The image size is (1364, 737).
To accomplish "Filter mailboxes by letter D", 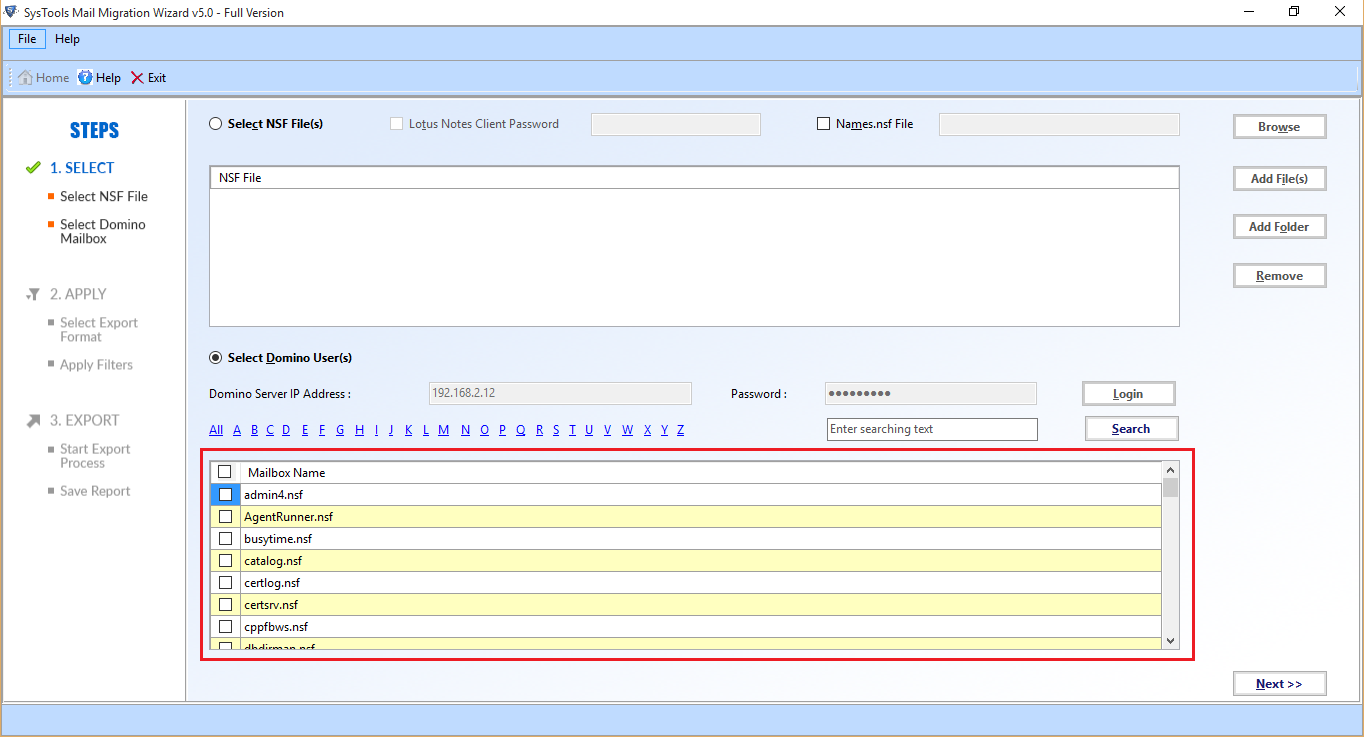I will click(x=286, y=430).
